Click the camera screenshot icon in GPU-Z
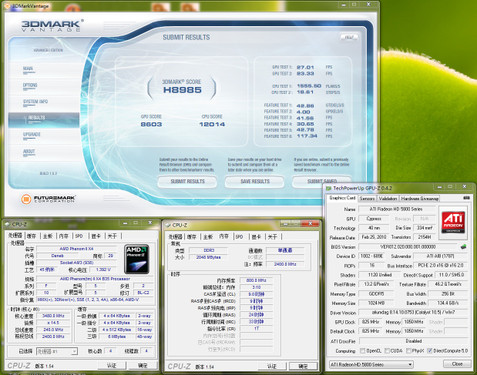477x375 pixels. (466, 198)
